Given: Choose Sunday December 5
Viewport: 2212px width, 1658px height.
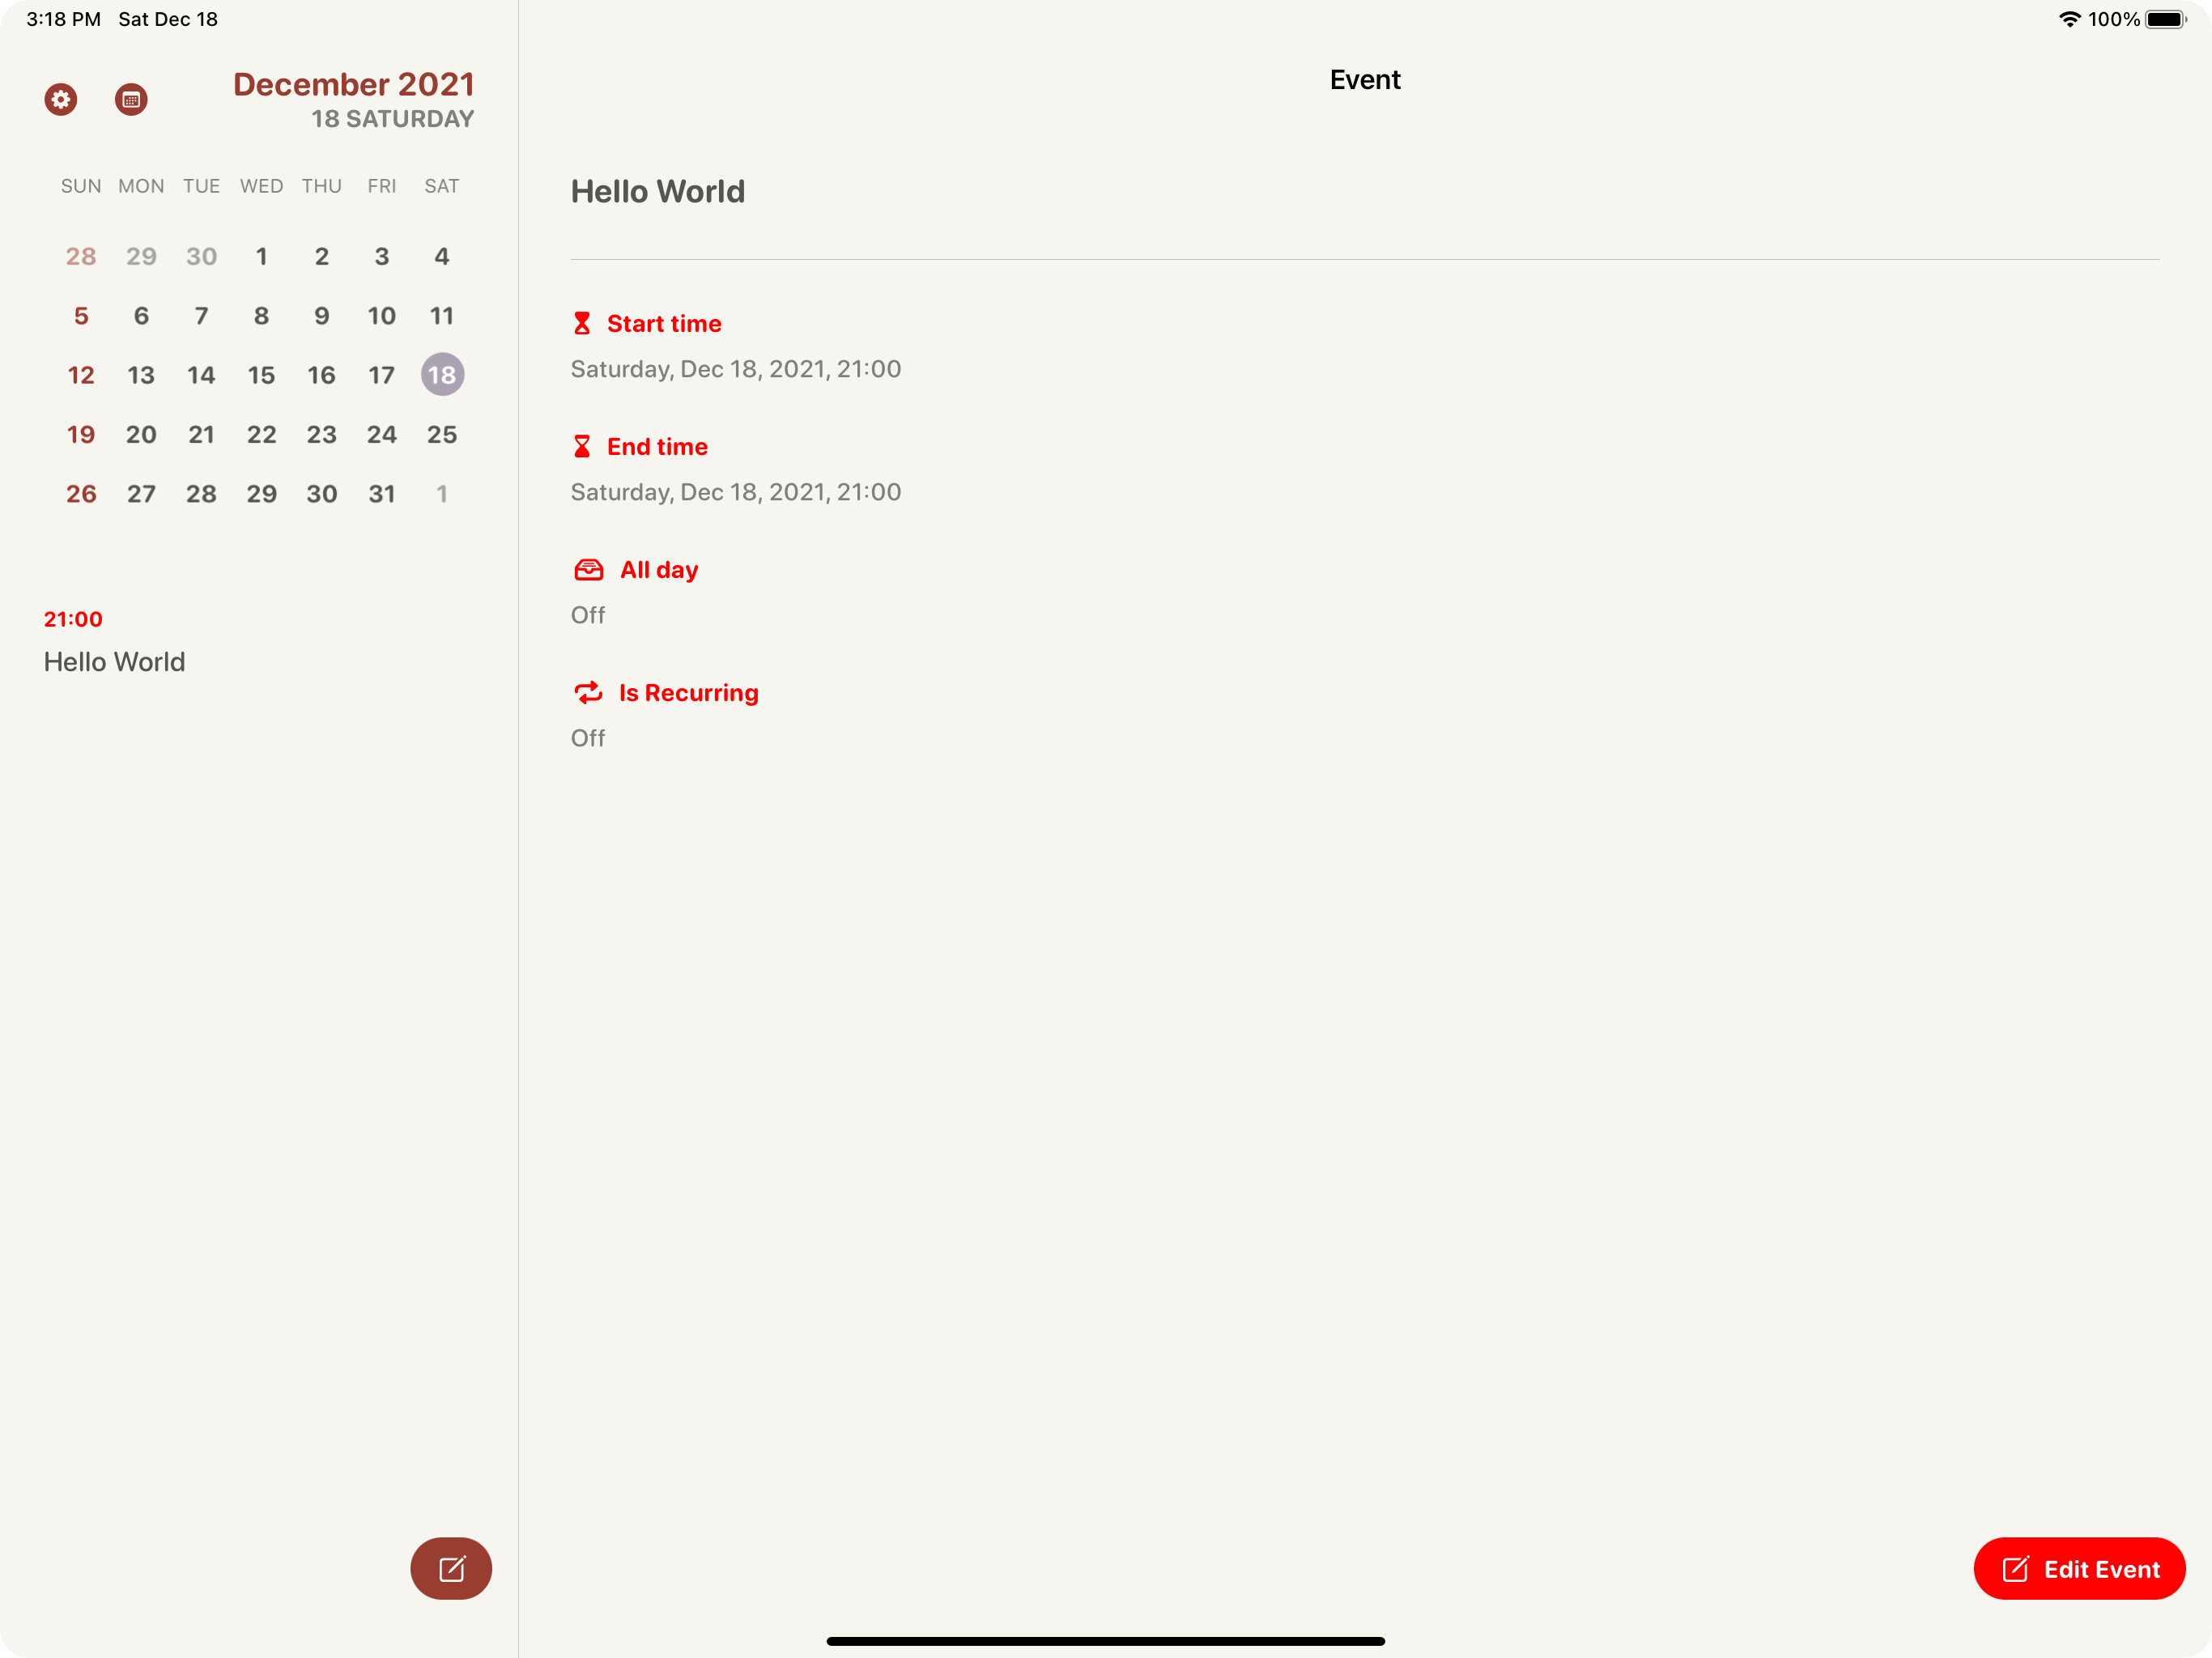Looking at the screenshot, I should [x=81, y=316].
